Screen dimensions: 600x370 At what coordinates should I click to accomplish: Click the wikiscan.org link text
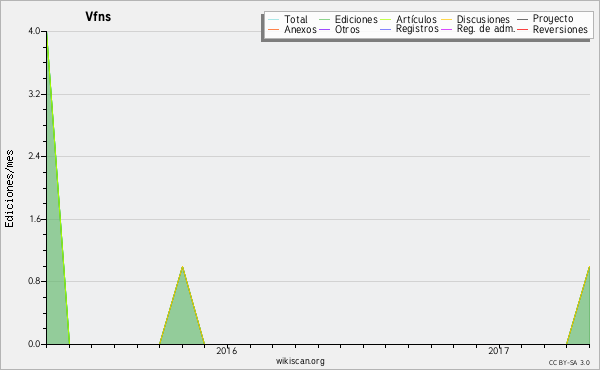click(300, 361)
